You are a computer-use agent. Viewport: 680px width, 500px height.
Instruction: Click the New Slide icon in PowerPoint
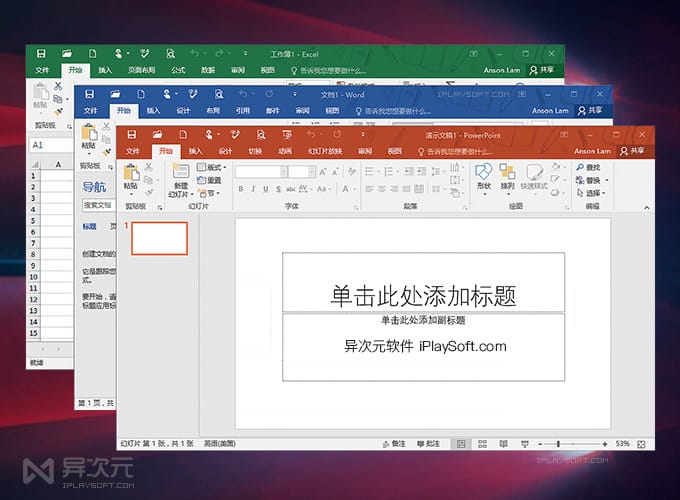pos(180,170)
